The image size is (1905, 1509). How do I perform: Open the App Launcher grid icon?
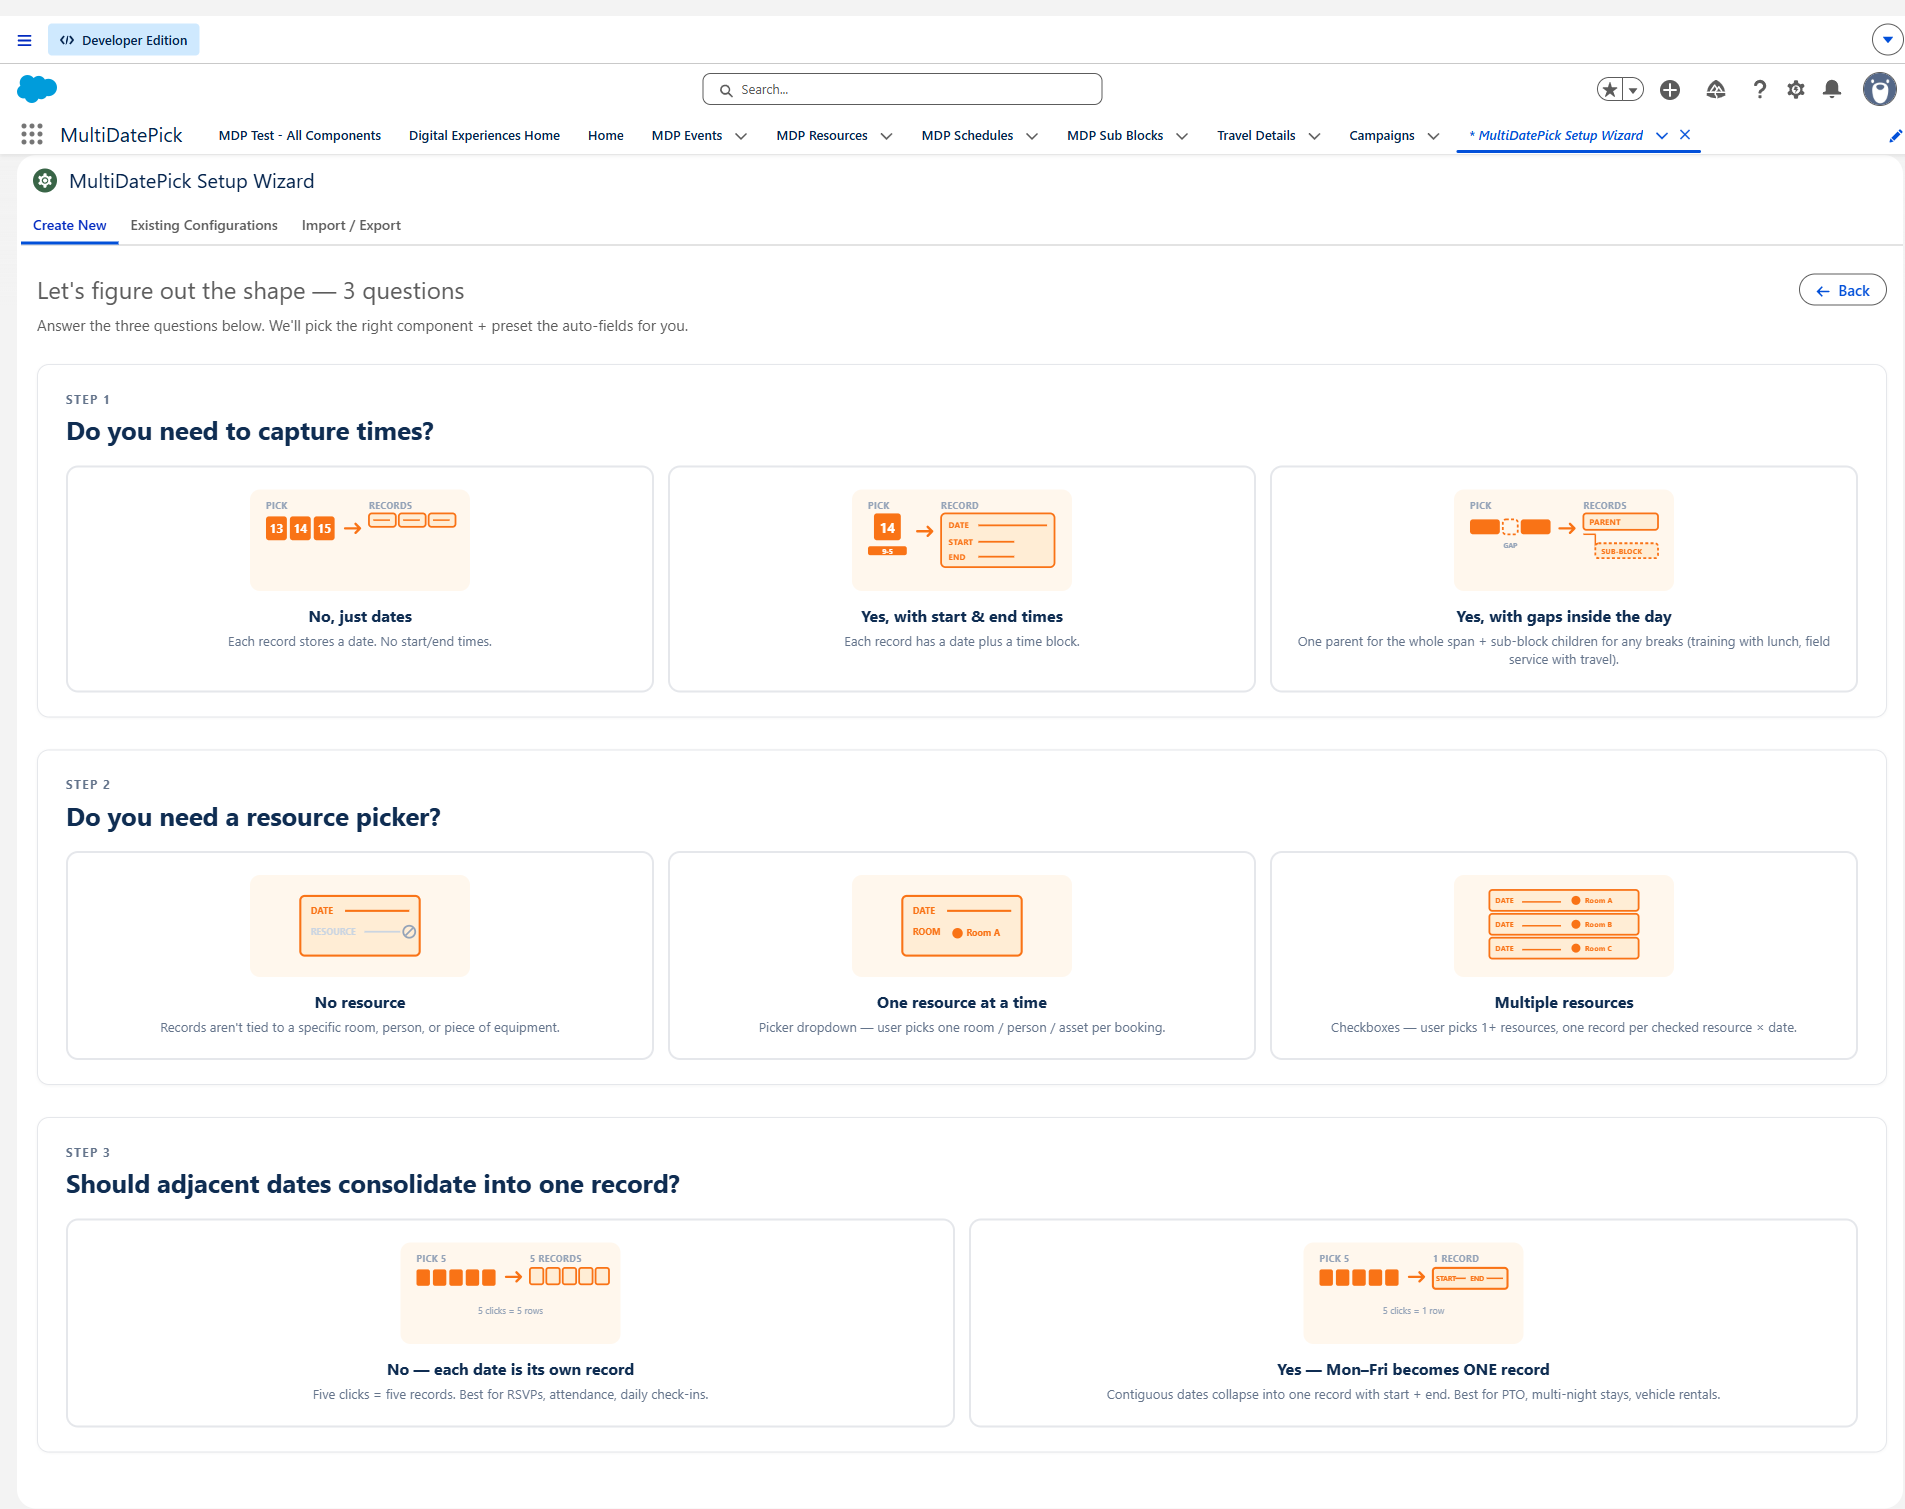(32, 135)
